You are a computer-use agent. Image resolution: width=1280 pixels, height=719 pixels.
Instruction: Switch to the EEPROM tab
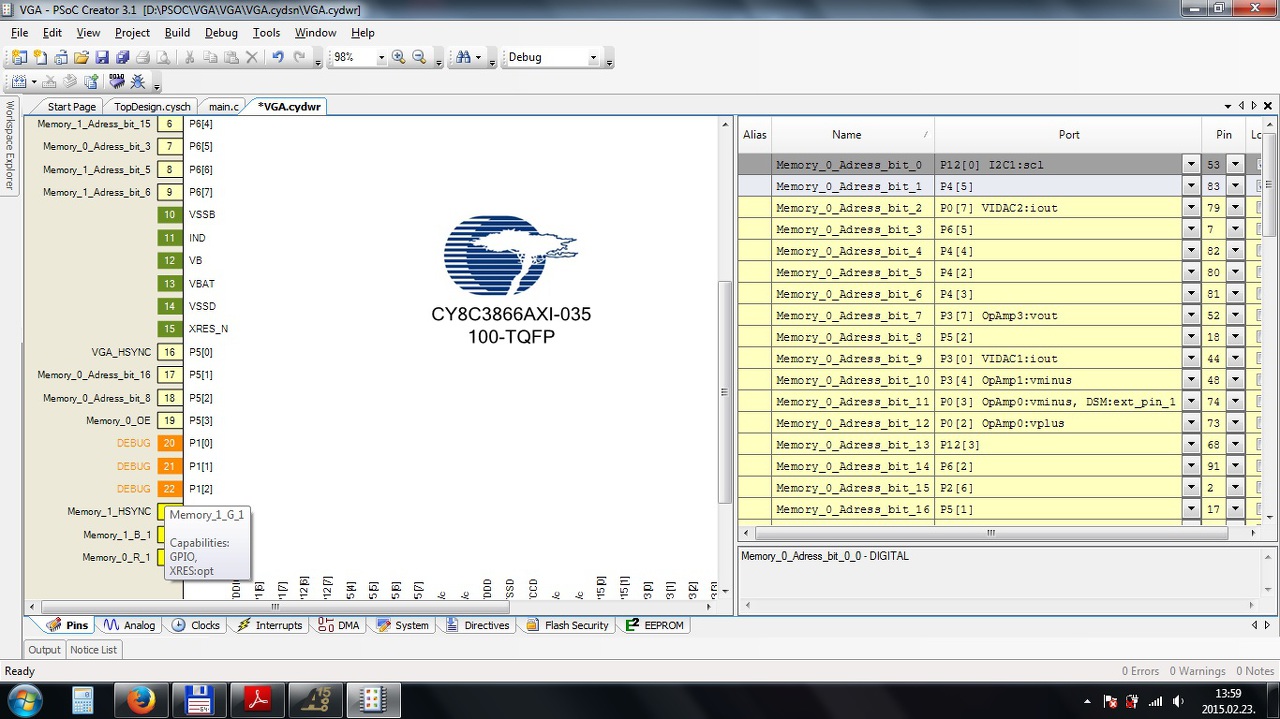click(x=655, y=625)
